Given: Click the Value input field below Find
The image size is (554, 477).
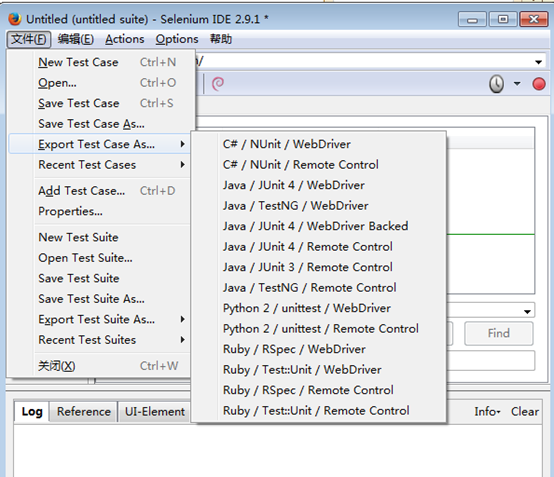Looking at the screenshot, I should (490, 361).
